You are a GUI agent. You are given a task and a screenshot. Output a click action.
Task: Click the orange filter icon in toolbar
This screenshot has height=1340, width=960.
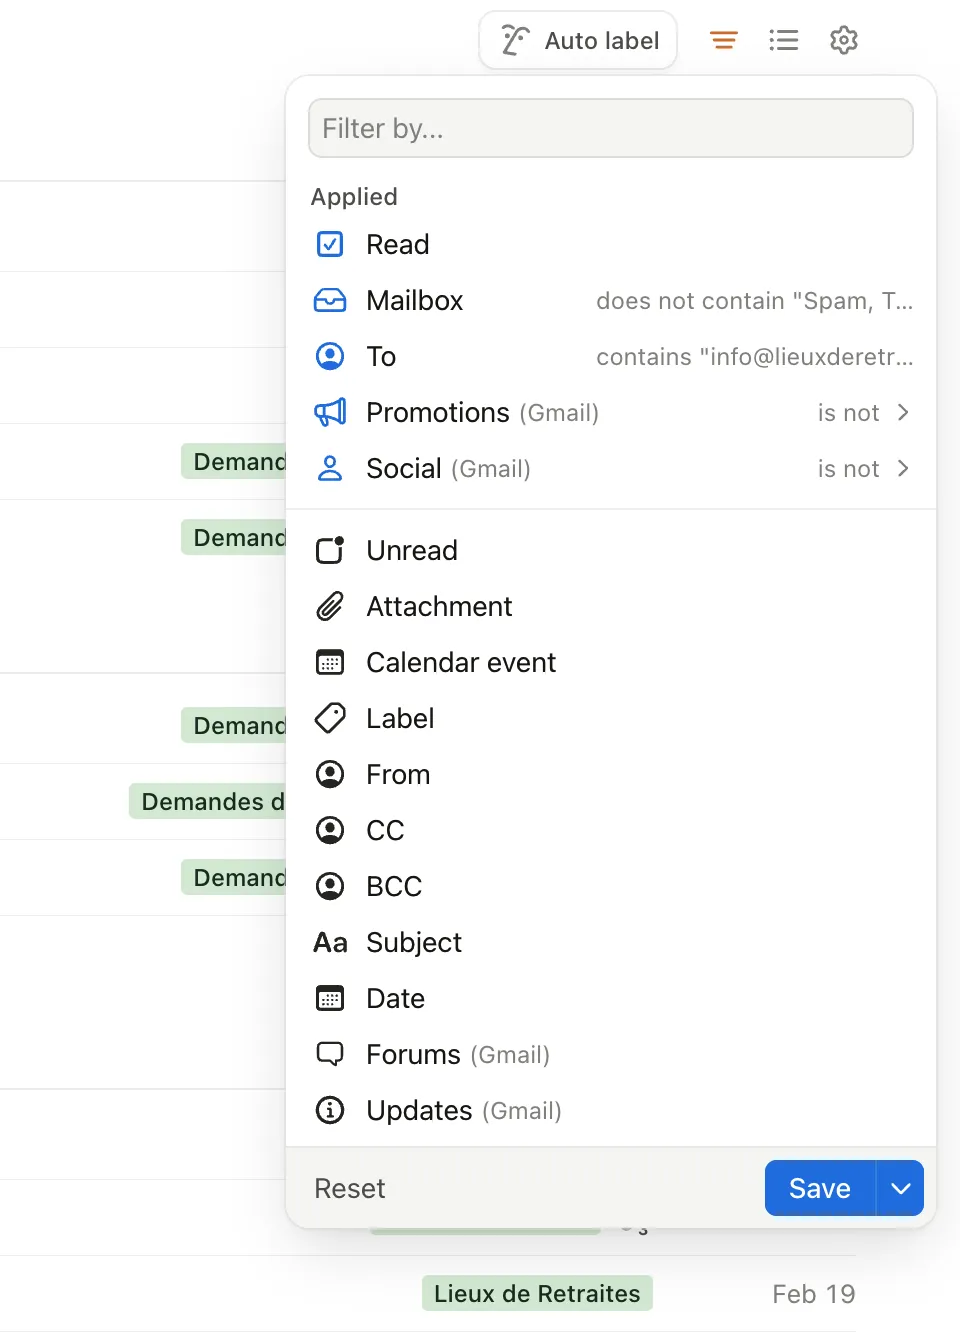point(723,40)
